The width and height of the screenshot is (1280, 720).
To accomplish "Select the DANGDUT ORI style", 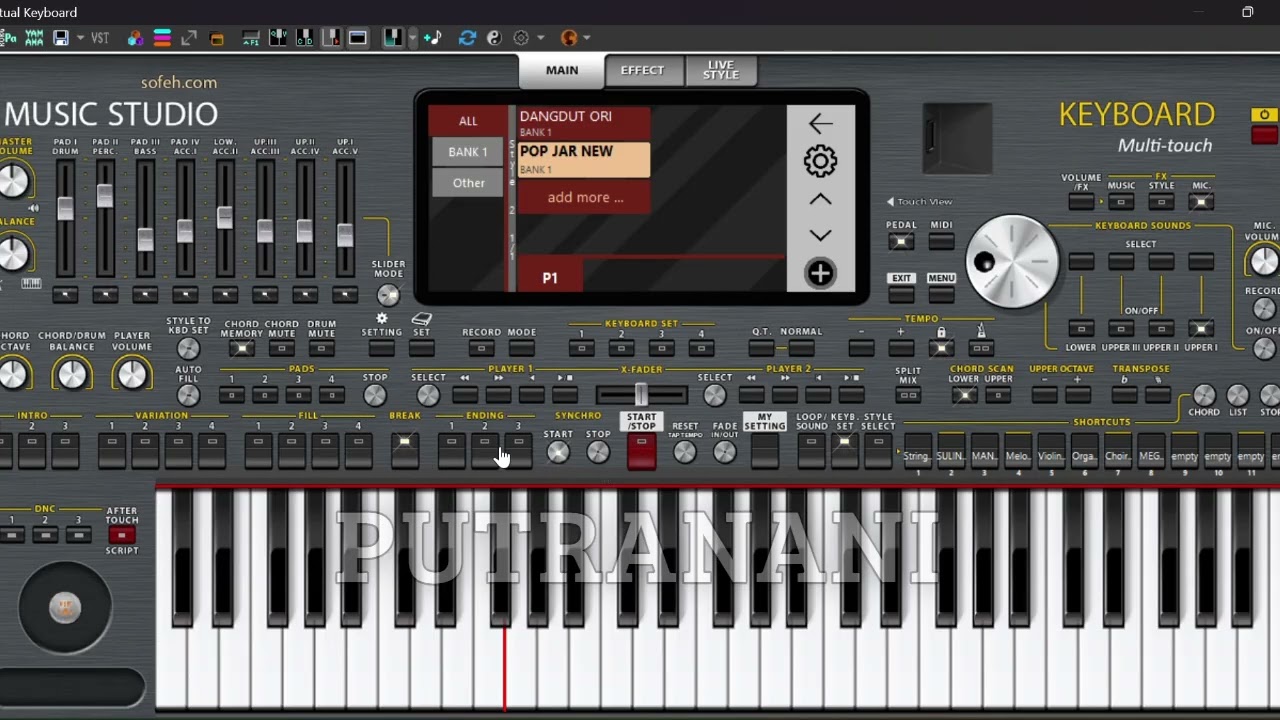I will pyautogui.click(x=584, y=123).
